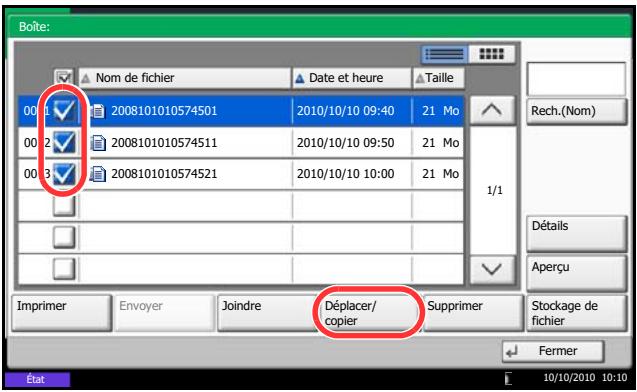Click document icon of file 200810101057​4511

tap(98, 143)
